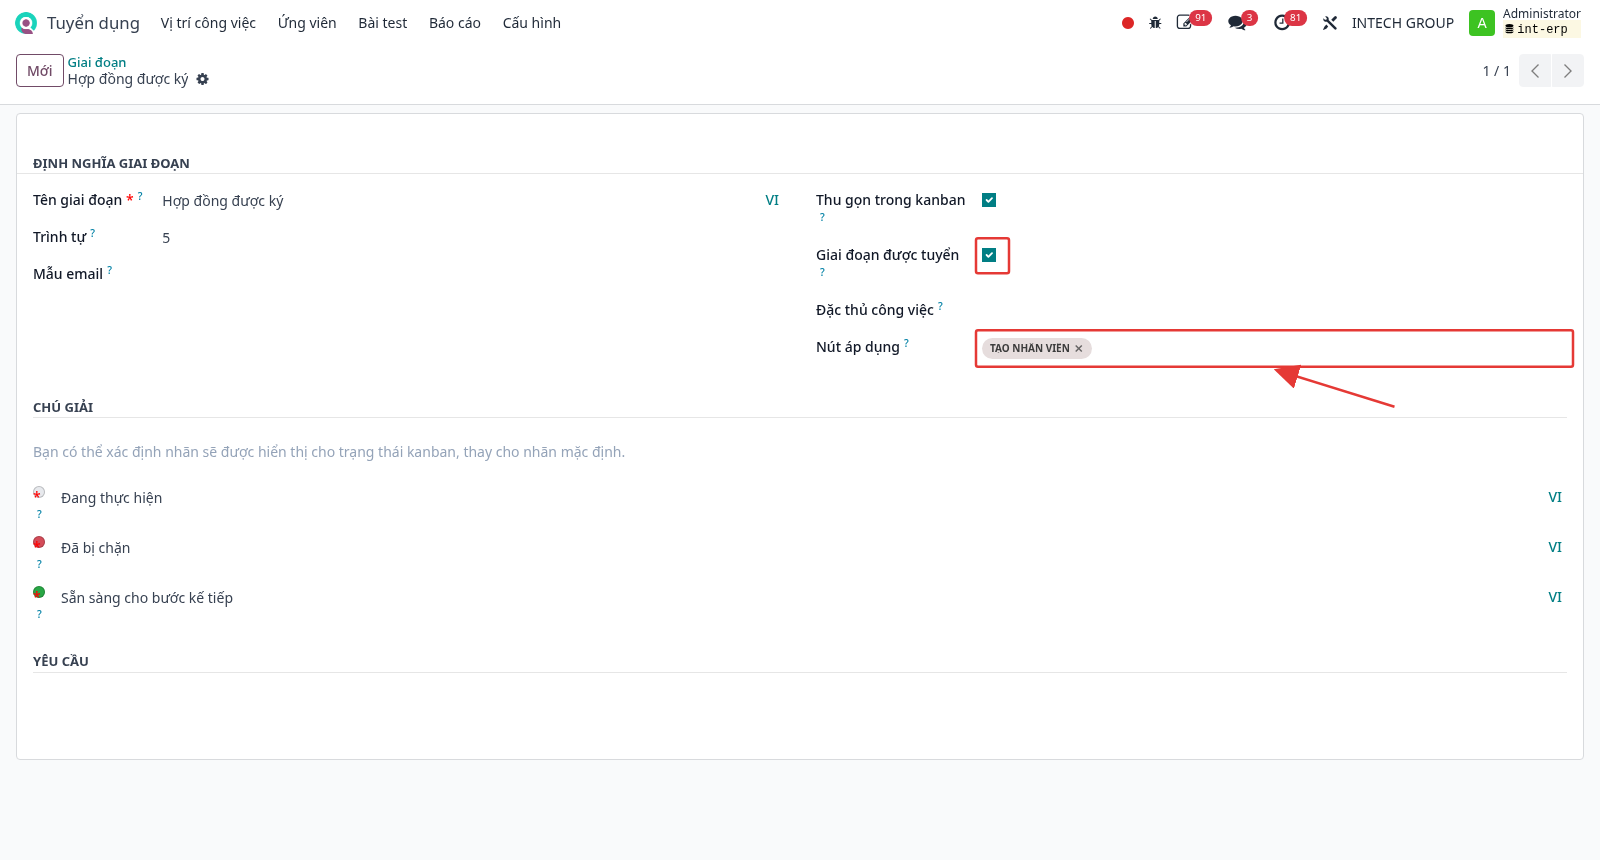Go back via Giai đoạn breadcrumb link
1600x860 pixels.
pyautogui.click(x=97, y=62)
